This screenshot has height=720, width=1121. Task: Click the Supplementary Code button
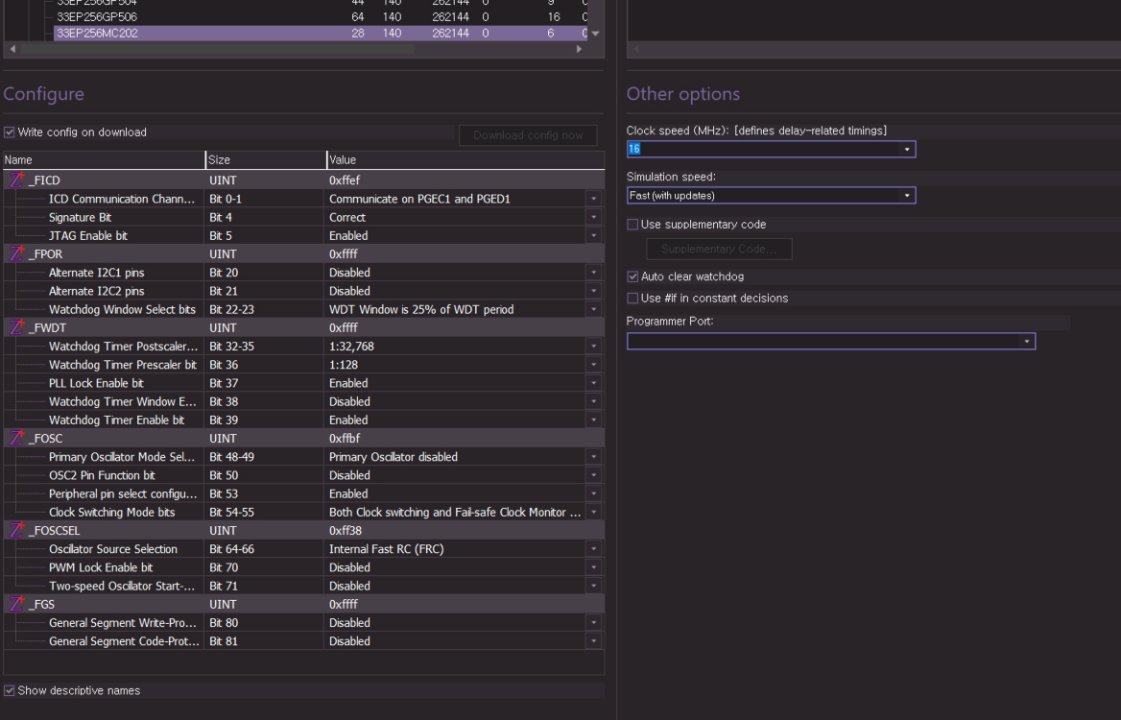coord(719,249)
